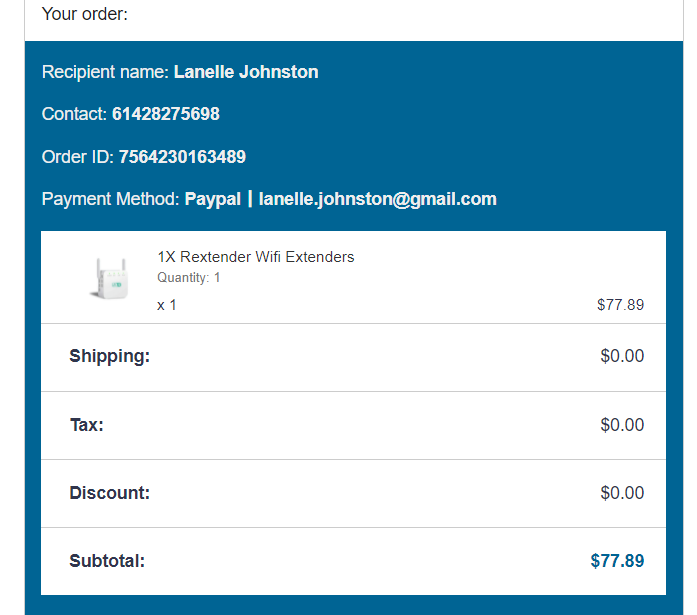Viewport: 697px width, 615px height.
Task: Open the lanelle.johnston@gmail.com email link
Action: click(377, 199)
